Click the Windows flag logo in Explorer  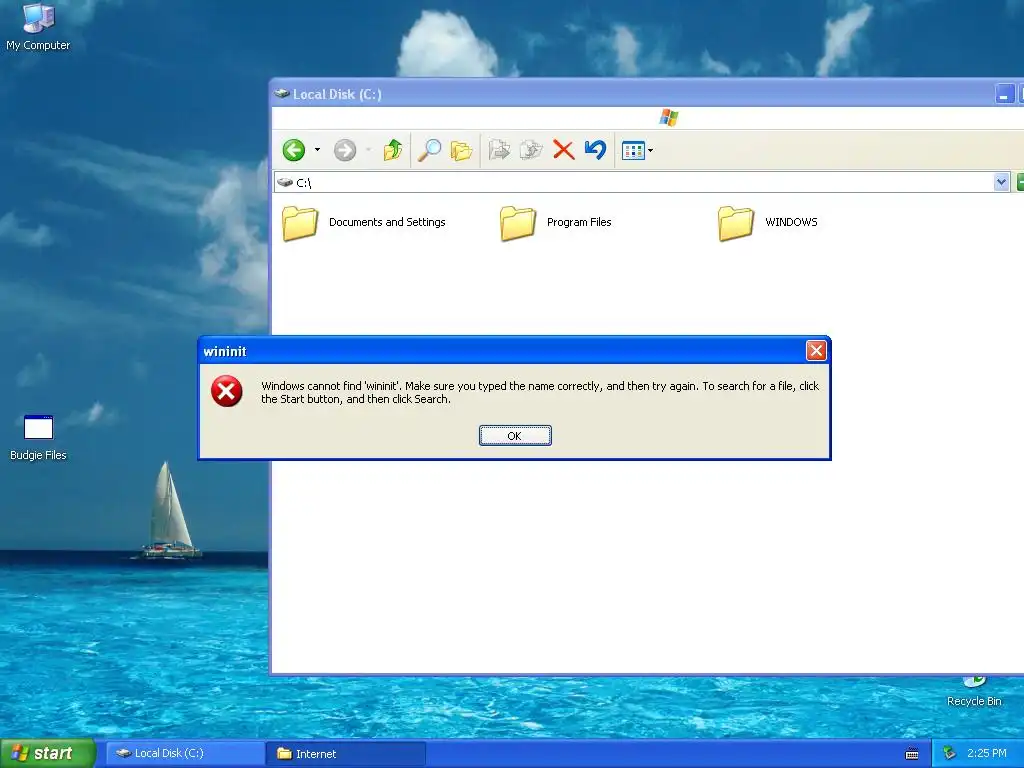click(668, 118)
